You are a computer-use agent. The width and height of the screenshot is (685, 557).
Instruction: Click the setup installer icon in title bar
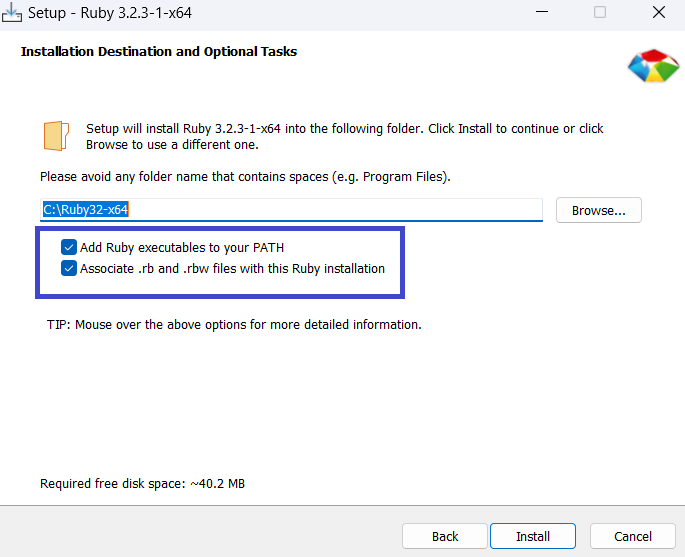coord(11,13)
